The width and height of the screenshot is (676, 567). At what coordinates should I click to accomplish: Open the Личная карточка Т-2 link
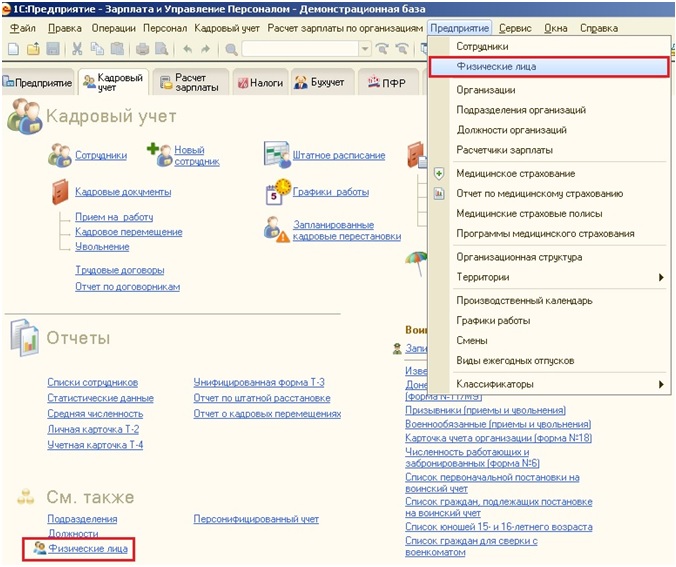click(x=93, y=429)
